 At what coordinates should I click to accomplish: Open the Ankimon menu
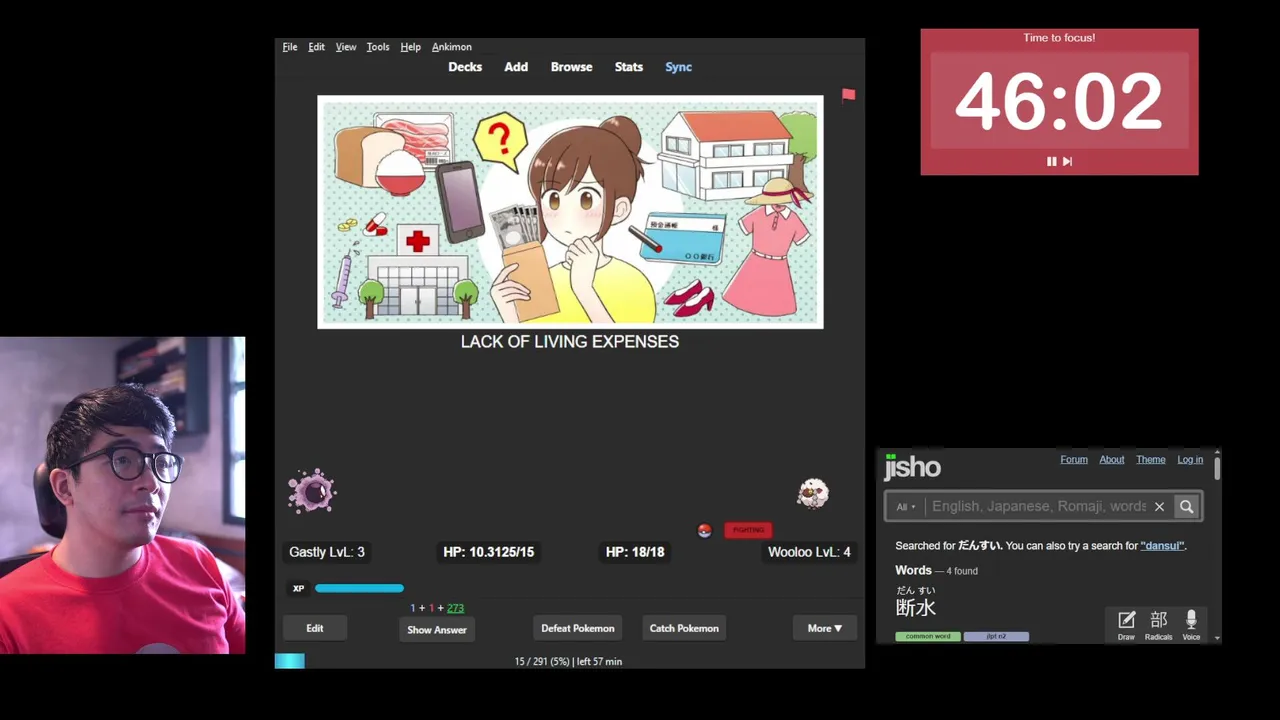pos(452,47)
